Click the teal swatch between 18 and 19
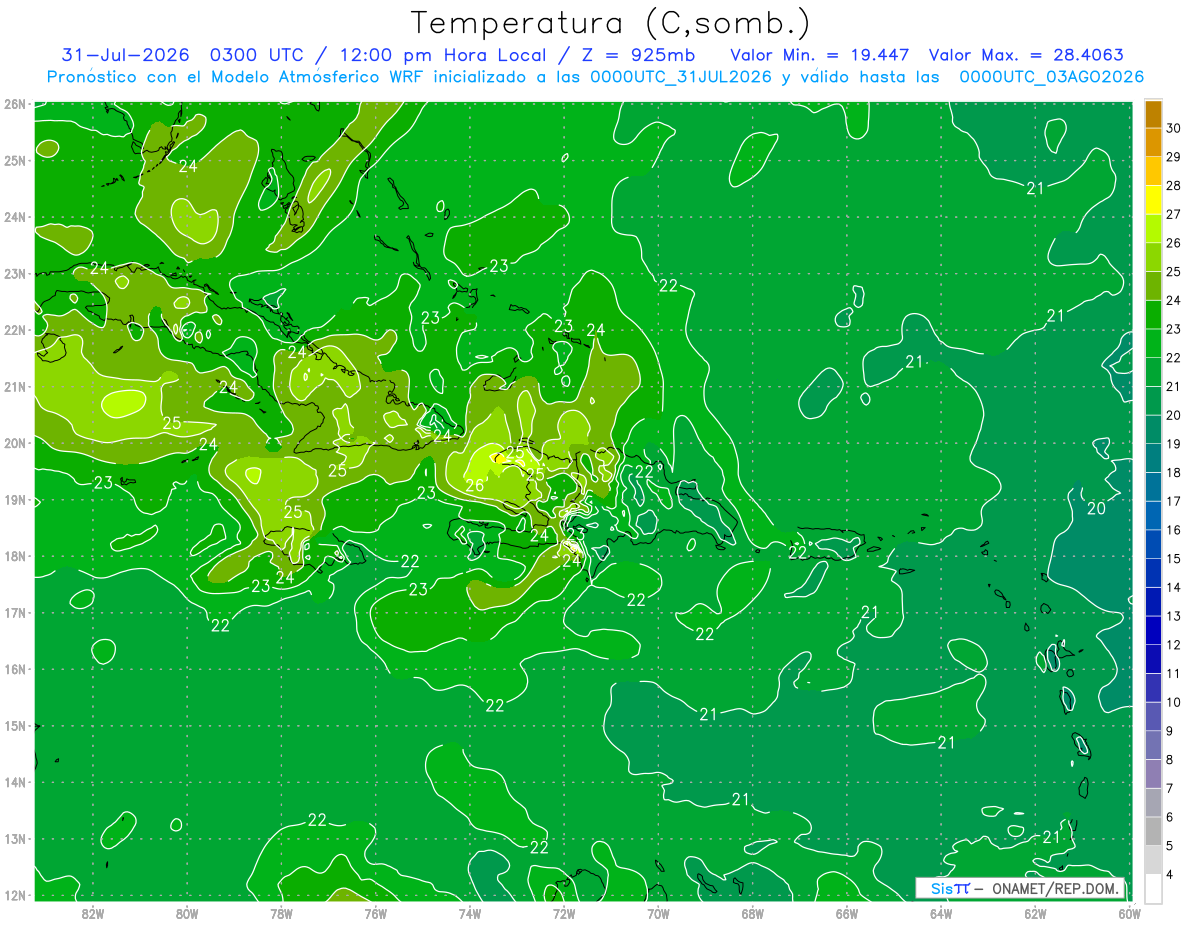 (x=1153, y=458)
